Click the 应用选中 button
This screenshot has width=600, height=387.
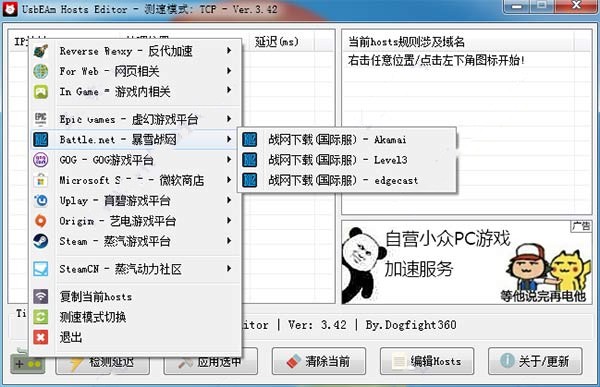click(x=210, y=361)
